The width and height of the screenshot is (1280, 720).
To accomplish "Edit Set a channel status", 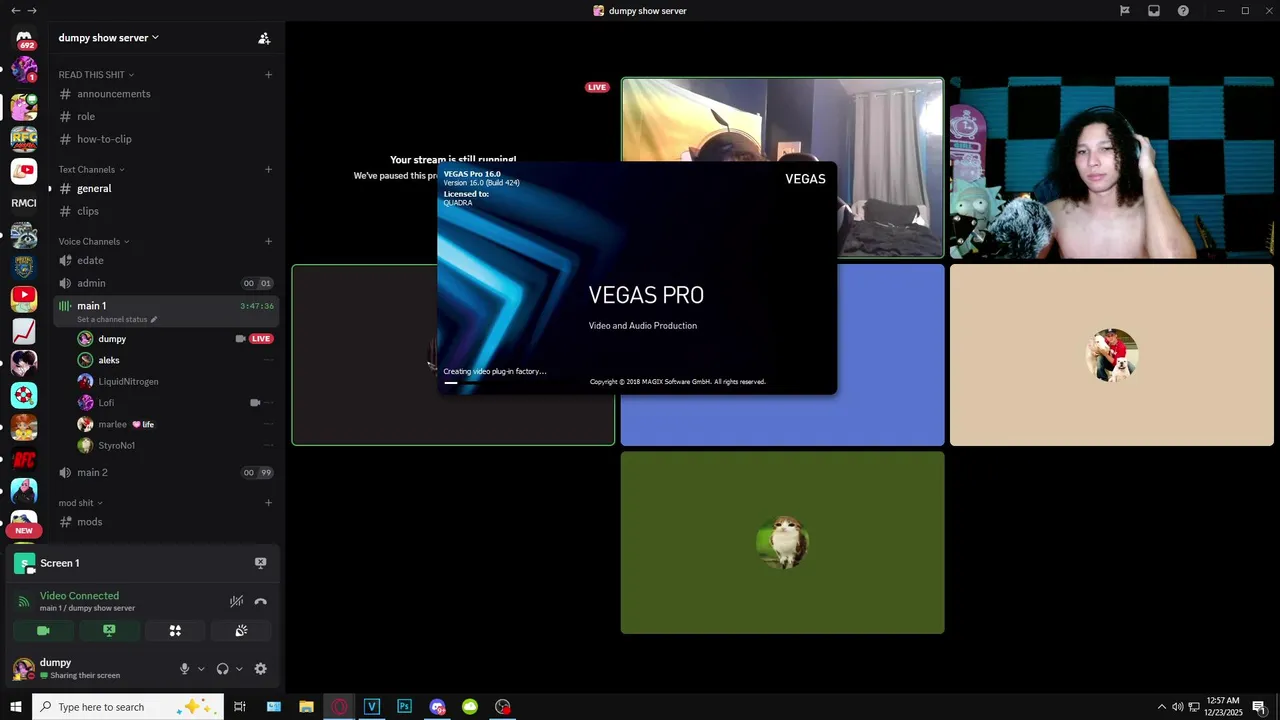I will point(117,319).
